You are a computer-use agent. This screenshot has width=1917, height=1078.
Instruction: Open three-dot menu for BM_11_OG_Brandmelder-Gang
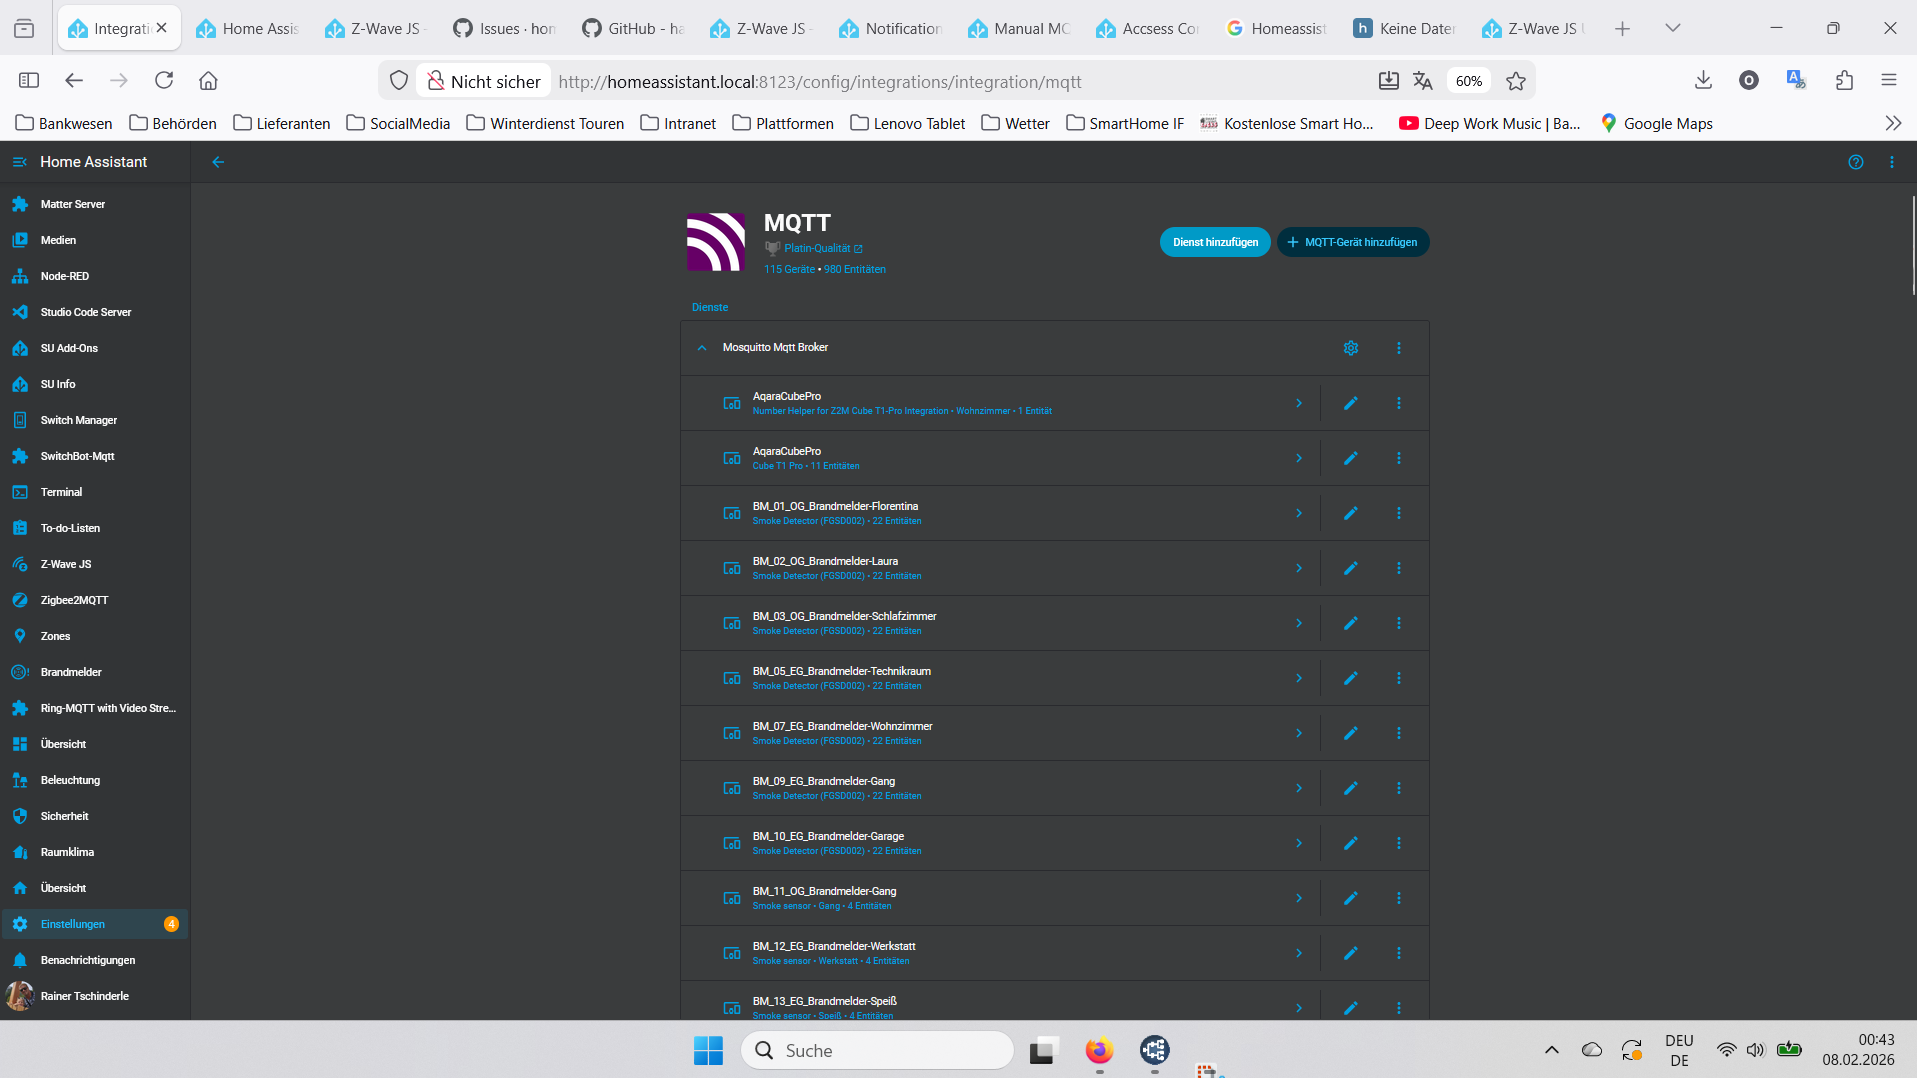point(1399,898)
